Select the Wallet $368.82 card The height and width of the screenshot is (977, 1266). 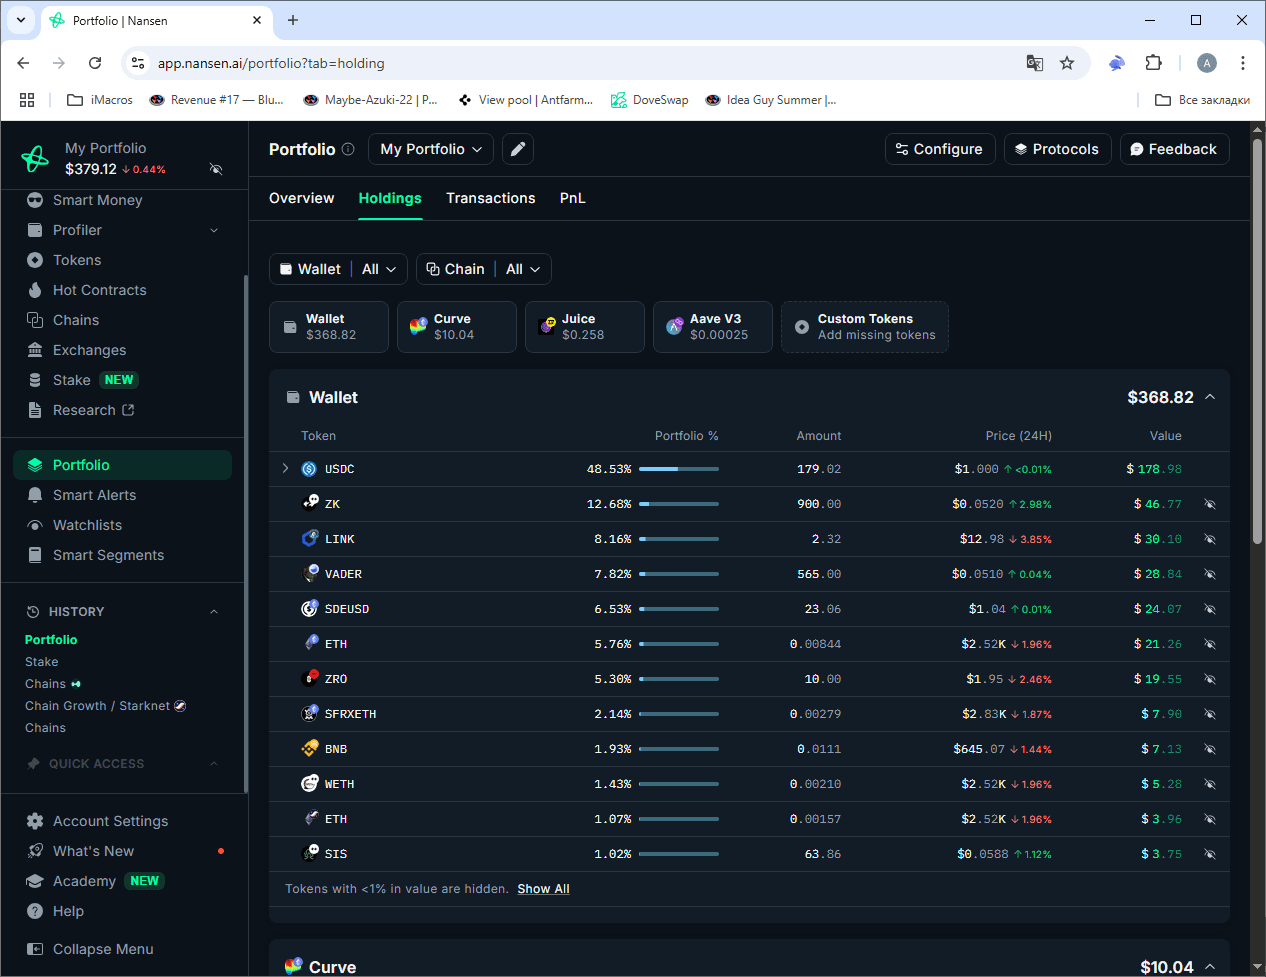tap(329, 327)
